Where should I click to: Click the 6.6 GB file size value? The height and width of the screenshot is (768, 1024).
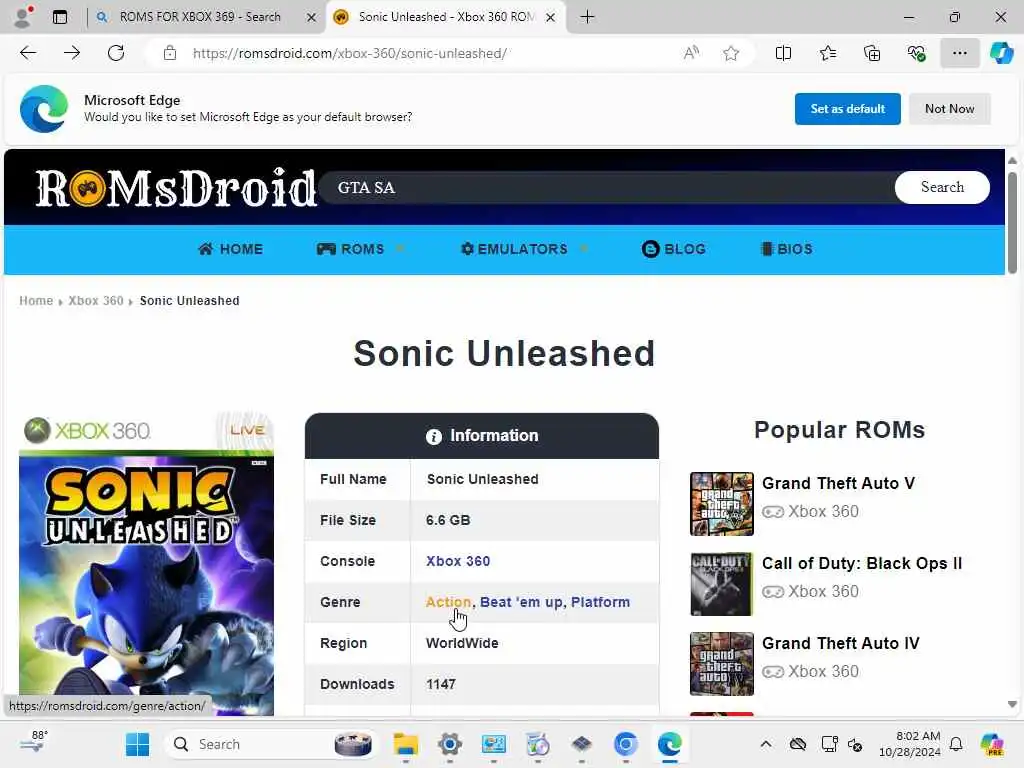(448, 520)
